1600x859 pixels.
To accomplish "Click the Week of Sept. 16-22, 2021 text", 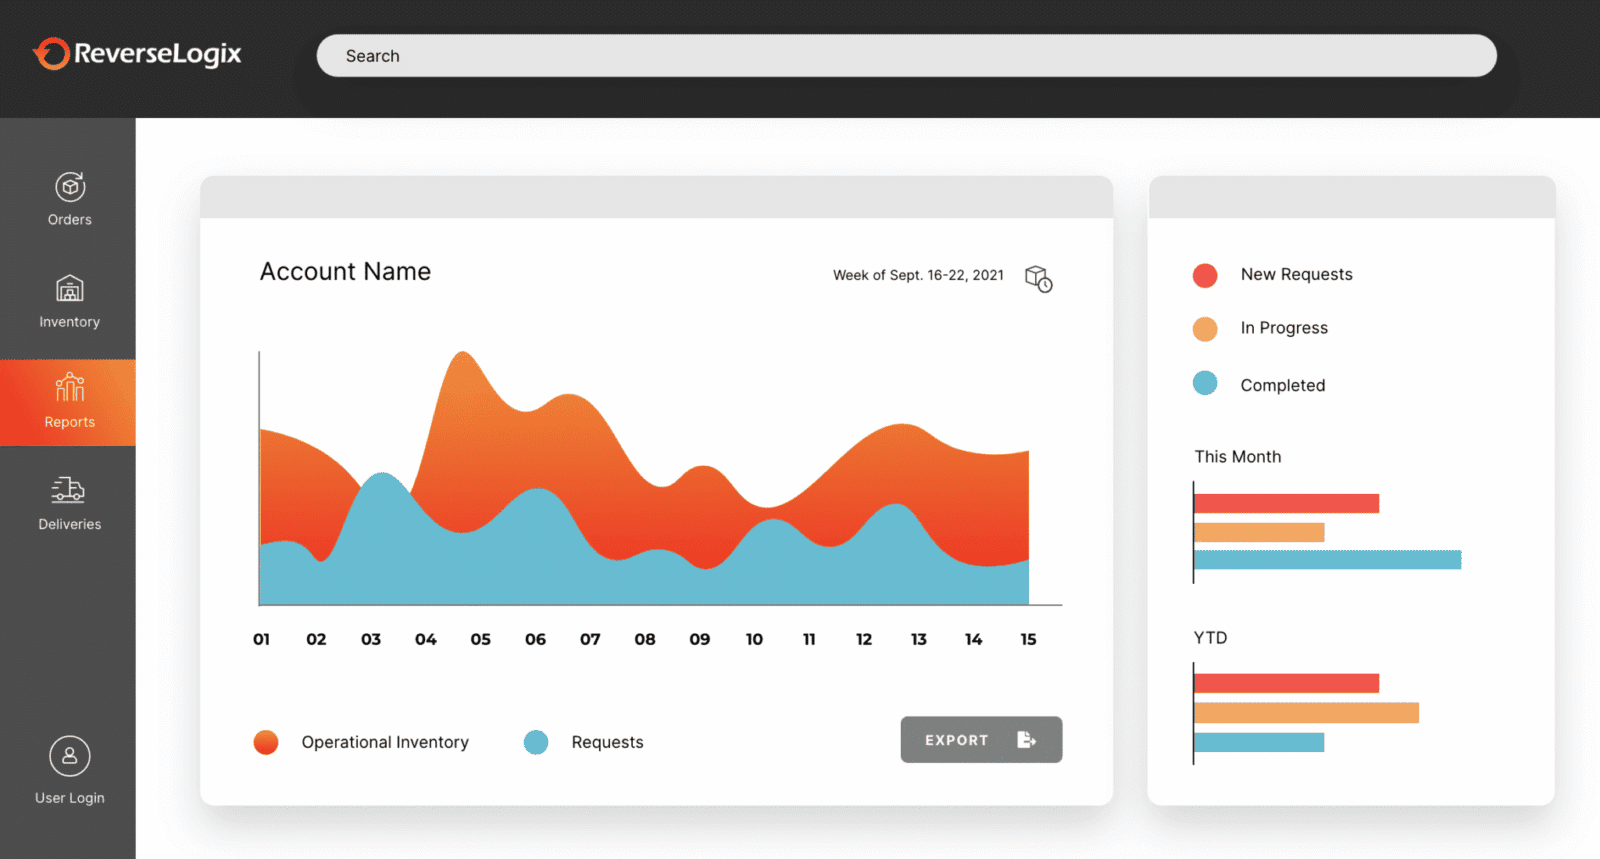I will (x=918, y=275).
